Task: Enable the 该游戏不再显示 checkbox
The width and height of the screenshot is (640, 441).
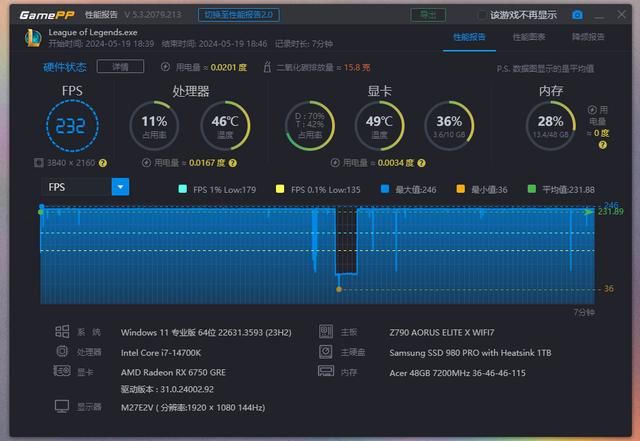Action: (x=483, y=15)
